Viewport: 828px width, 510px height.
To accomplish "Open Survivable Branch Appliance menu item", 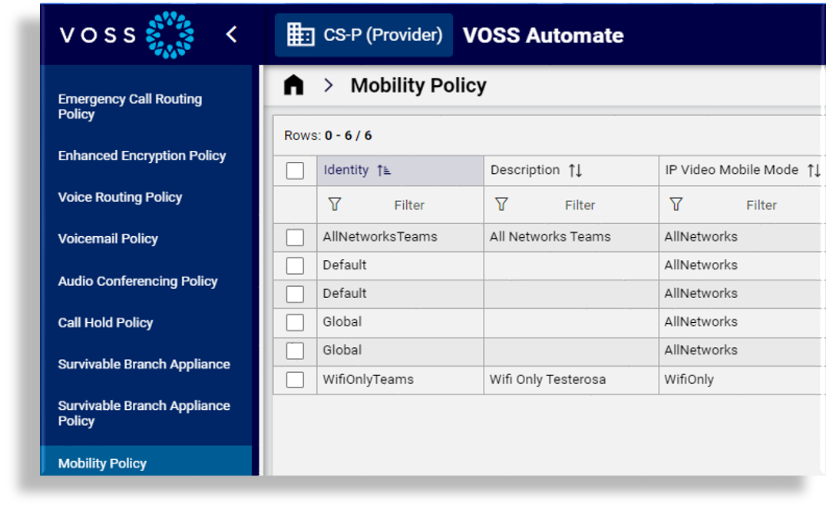I will point(144,364).
